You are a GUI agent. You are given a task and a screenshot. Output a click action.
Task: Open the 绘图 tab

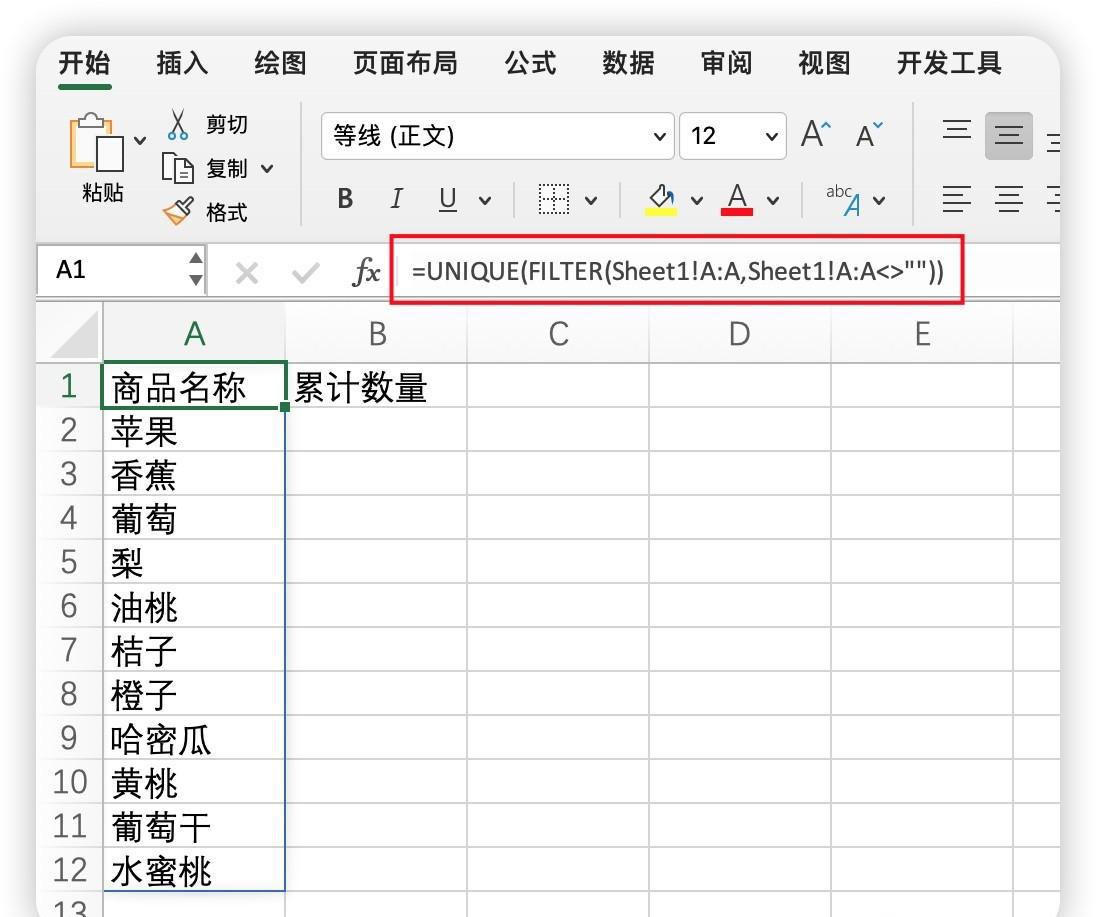[280, 63]
